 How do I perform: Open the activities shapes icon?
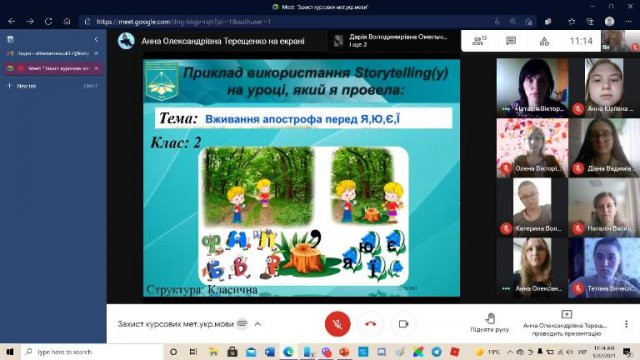click(x=544, y=41)
